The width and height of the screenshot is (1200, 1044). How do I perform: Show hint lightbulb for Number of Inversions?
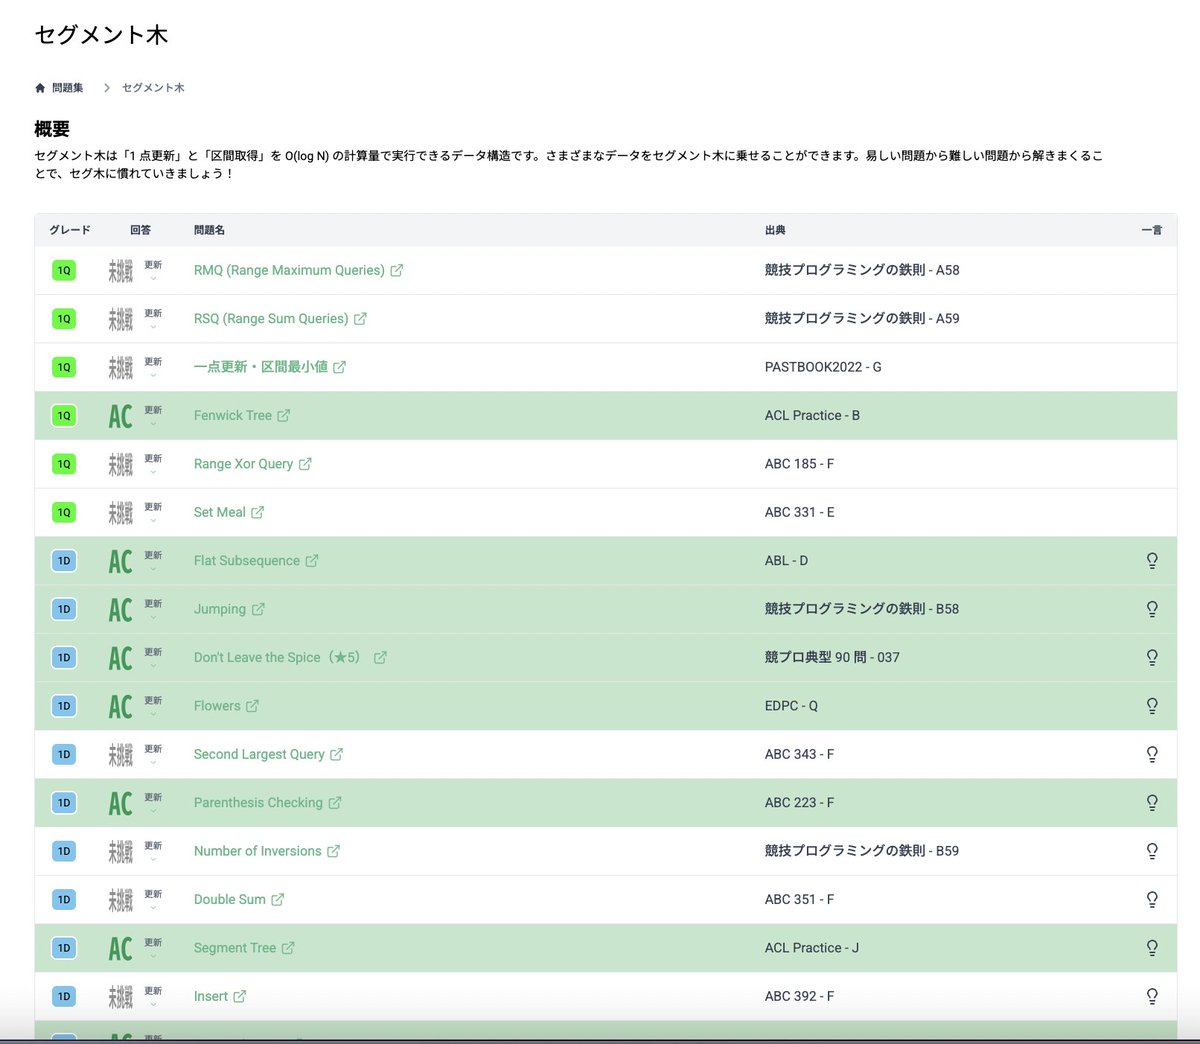pyautogui.click(x=1152, y=851)
